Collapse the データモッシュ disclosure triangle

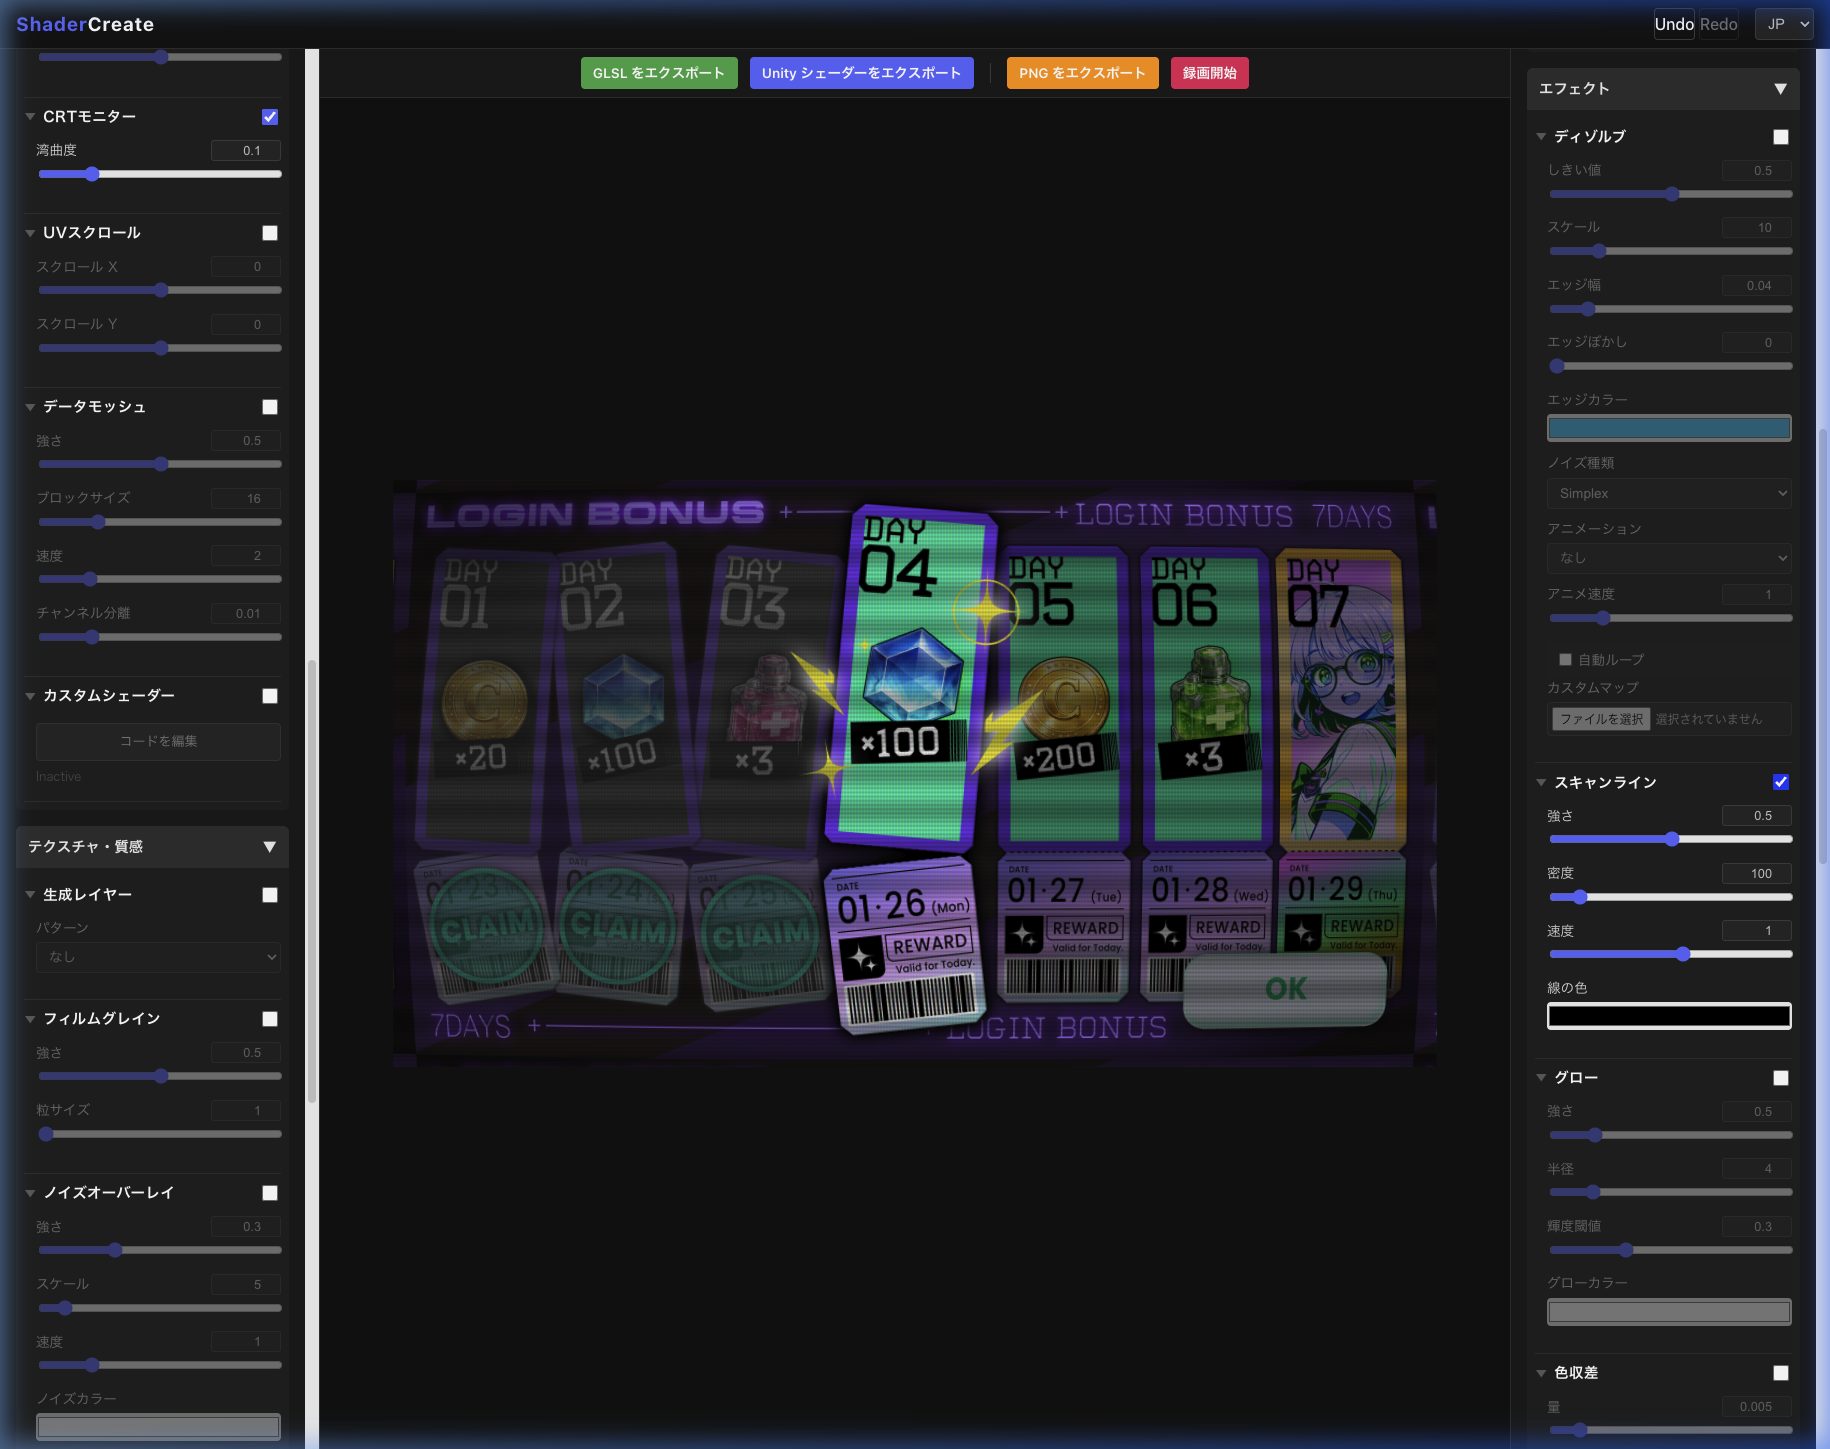pos(30,407)
